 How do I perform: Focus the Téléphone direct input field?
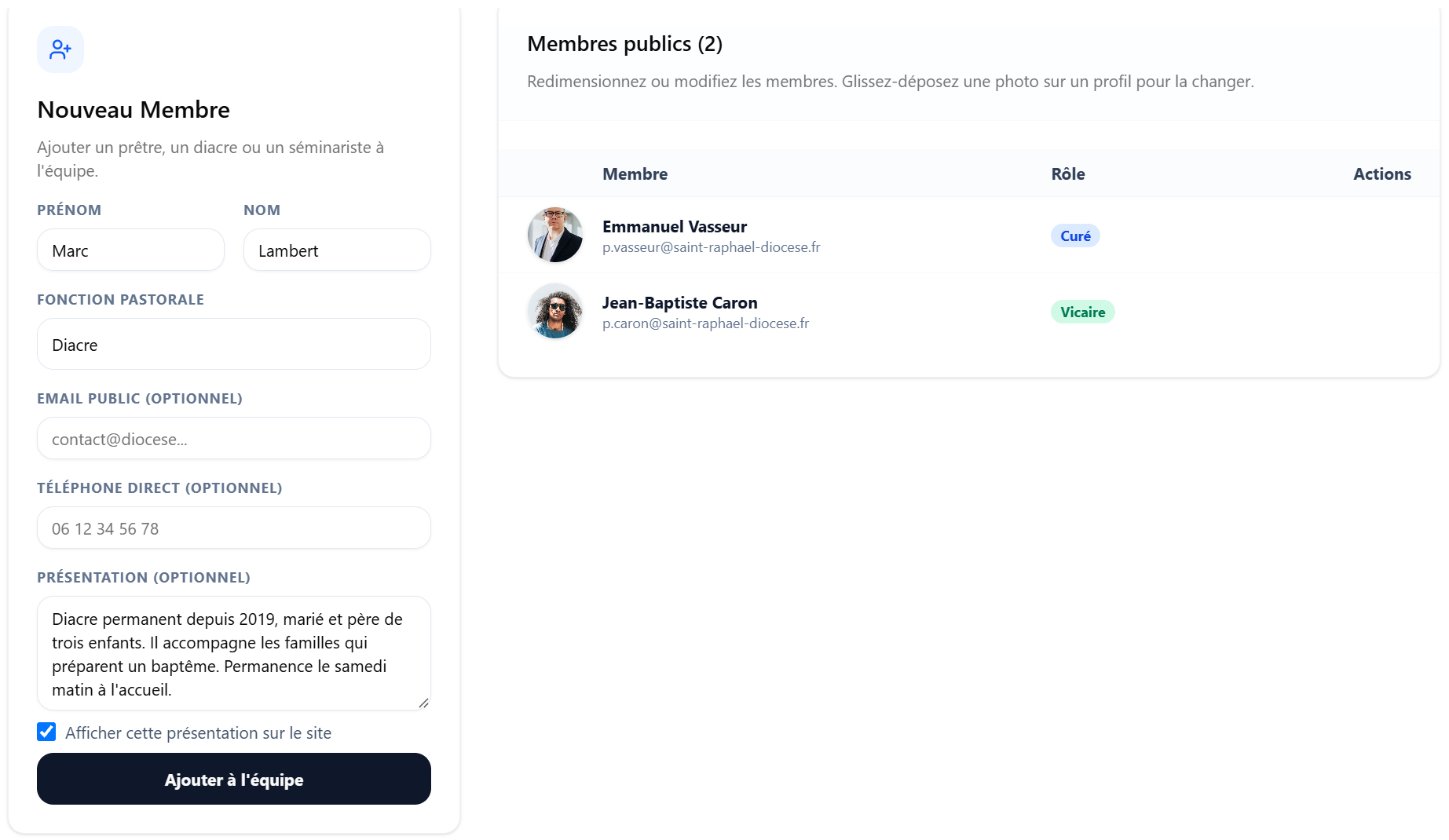click(234, 528)
